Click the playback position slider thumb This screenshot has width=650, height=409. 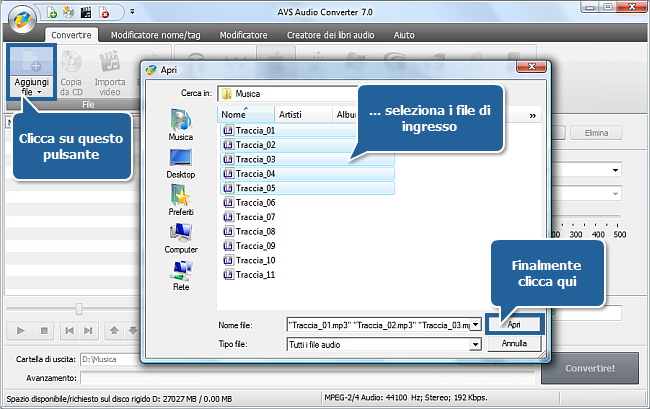point(79,309)
